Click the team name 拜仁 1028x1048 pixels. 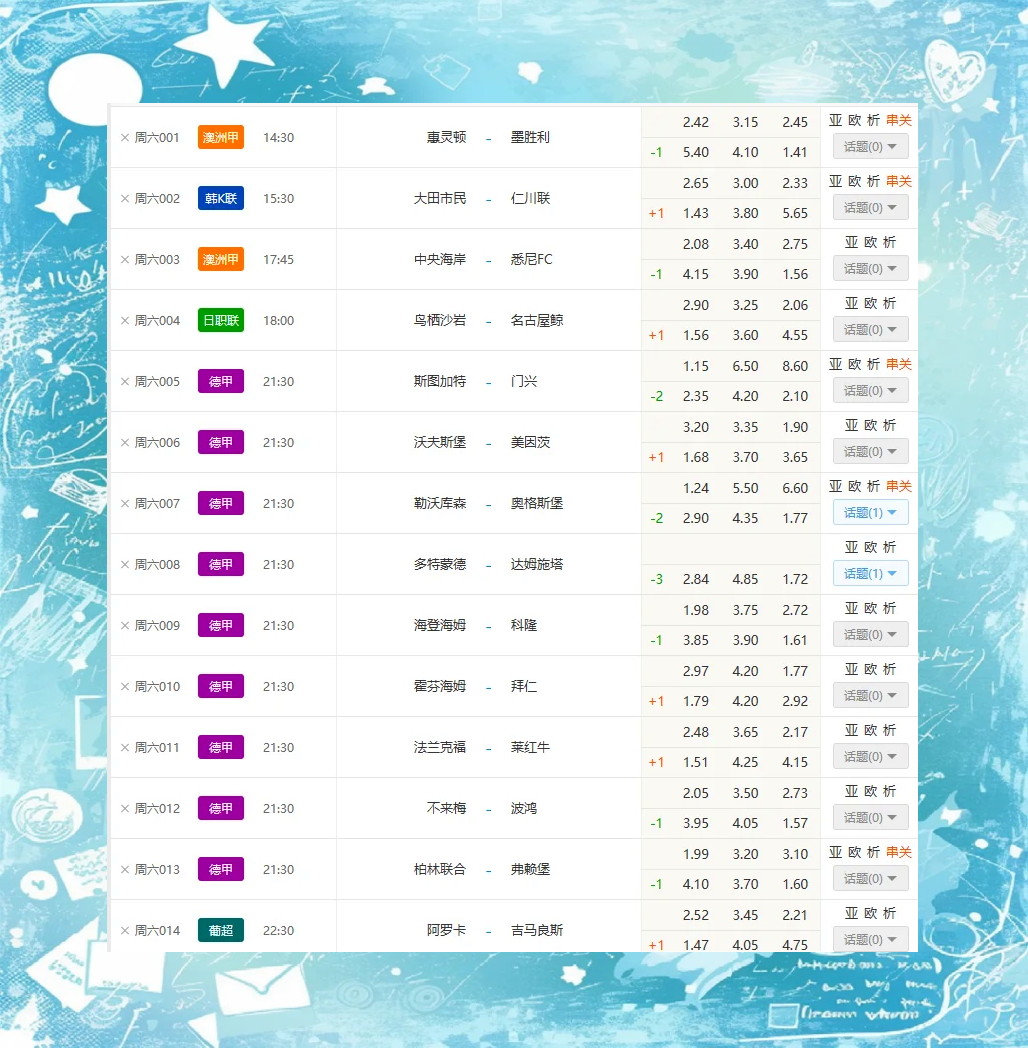524,687
